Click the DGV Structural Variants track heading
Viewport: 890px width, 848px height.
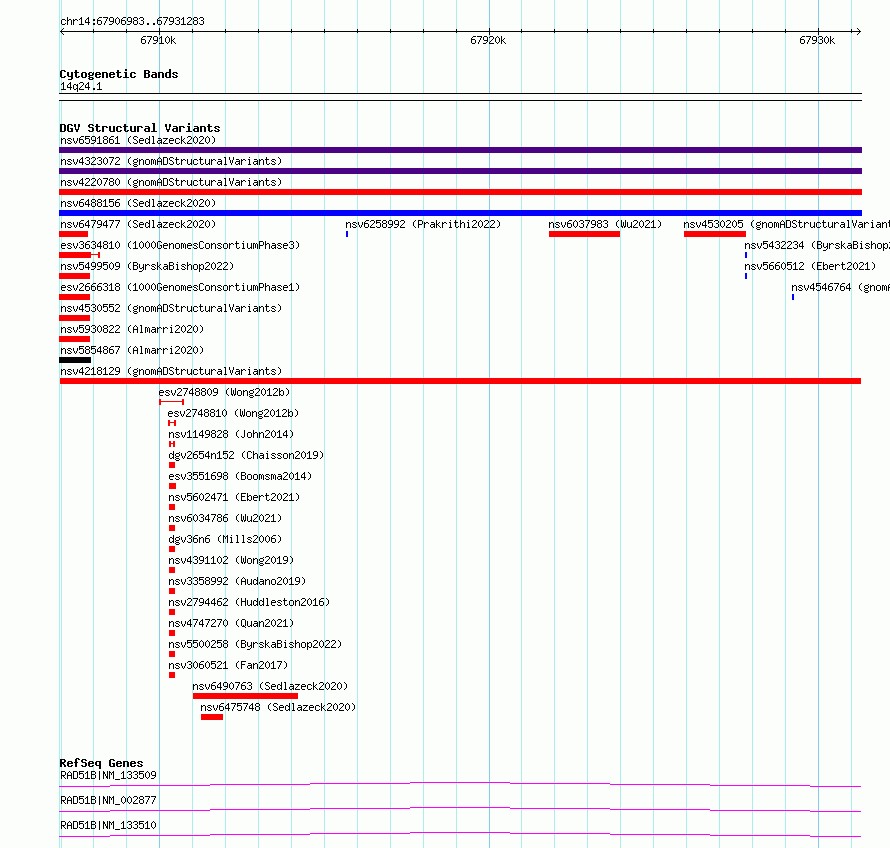click(140, 128)
